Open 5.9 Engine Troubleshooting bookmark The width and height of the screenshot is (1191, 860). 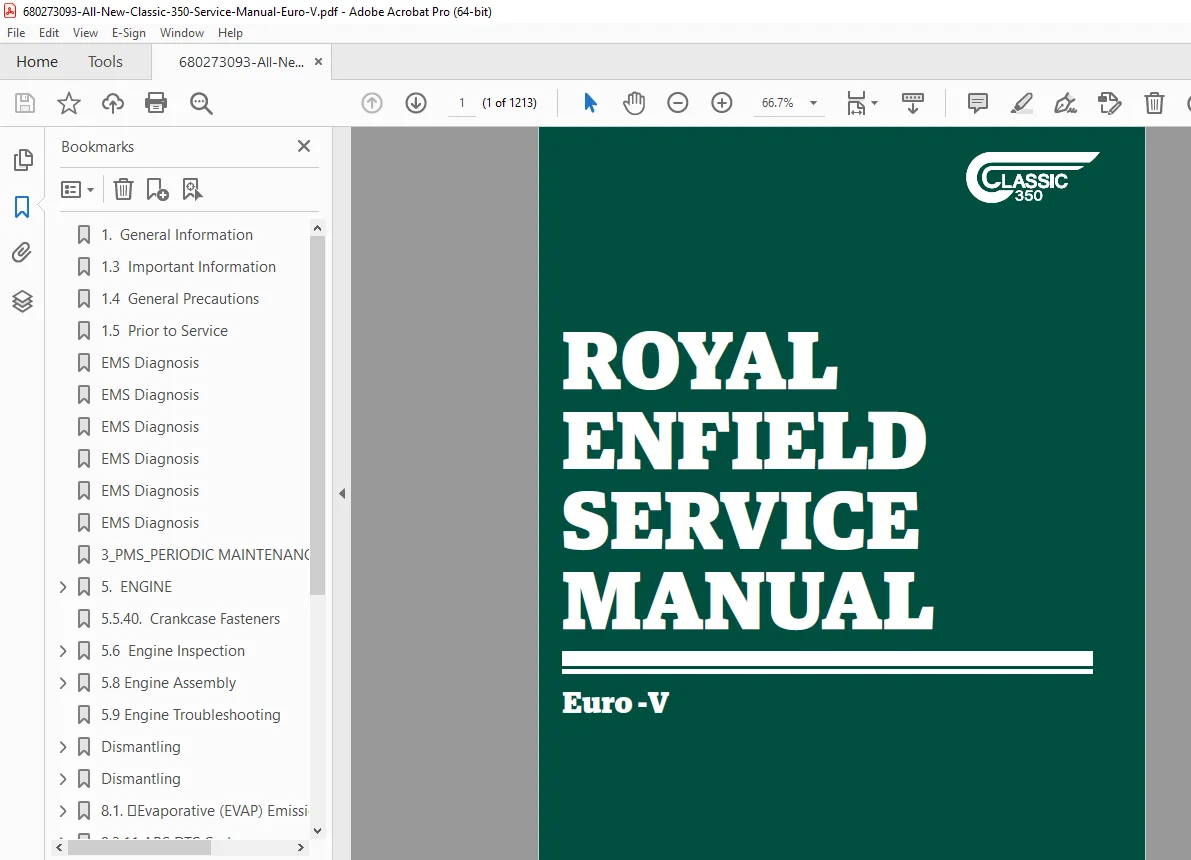click(x=191, y=715)
